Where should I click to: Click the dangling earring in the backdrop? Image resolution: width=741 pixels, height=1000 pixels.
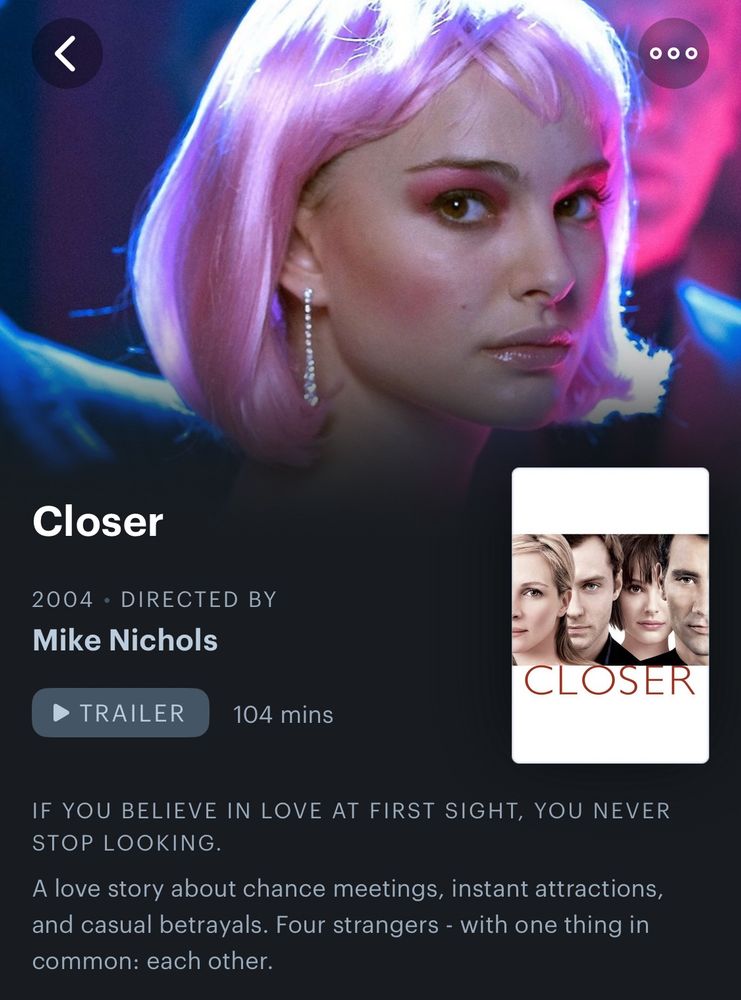309,348
